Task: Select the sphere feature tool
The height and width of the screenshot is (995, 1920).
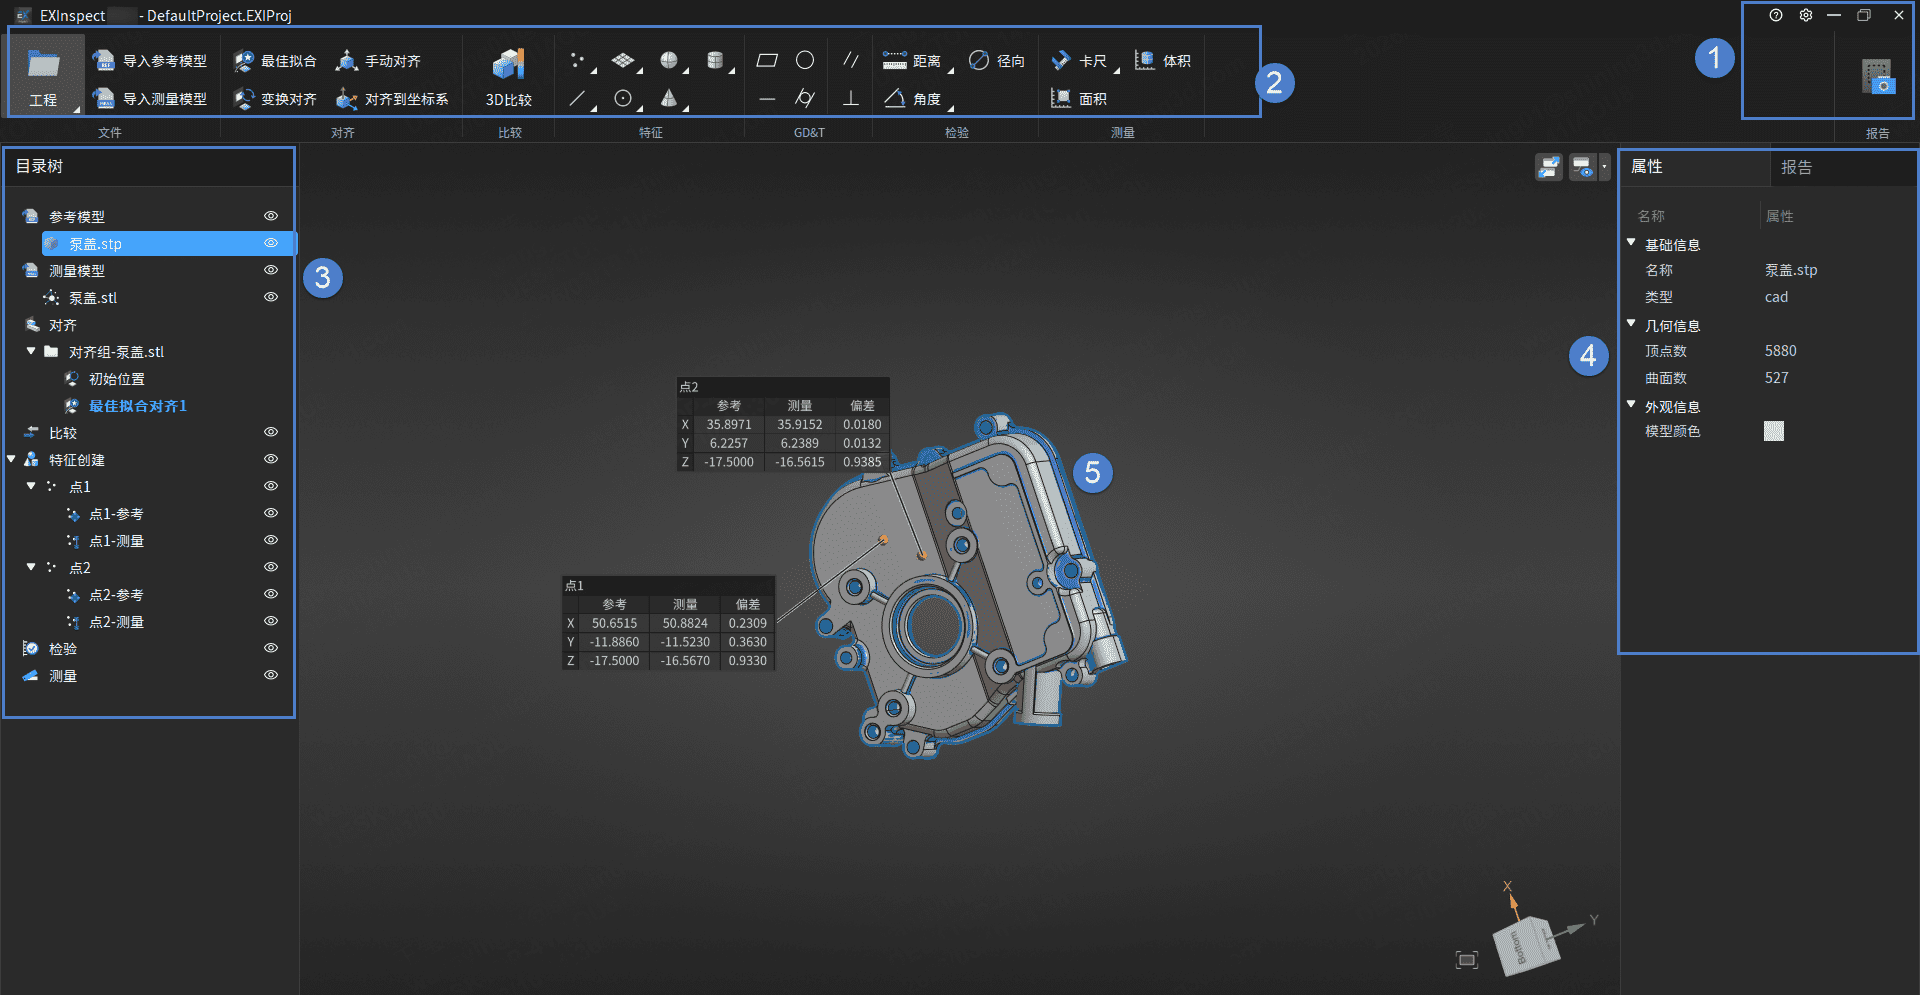Action: tap(669, 61)
